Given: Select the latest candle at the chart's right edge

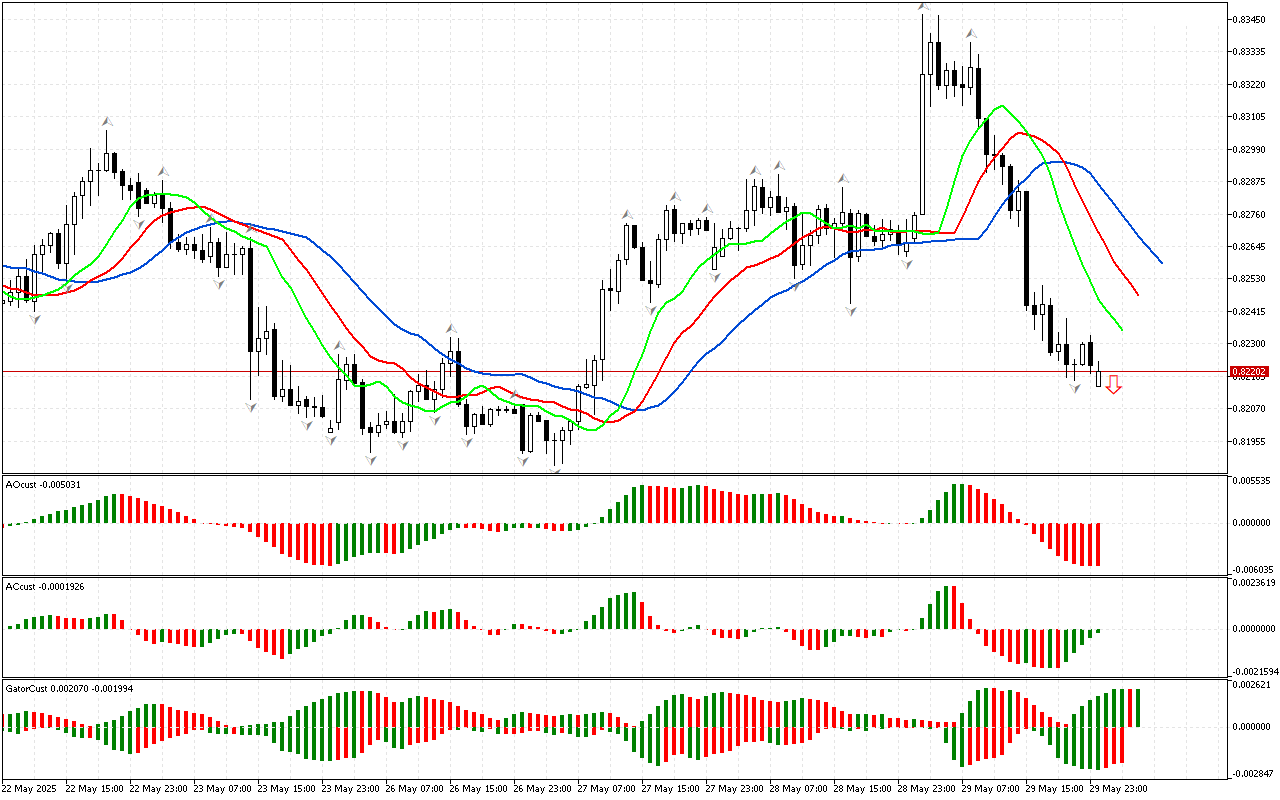Looking at the screenshot, I should click(1098, 376).
